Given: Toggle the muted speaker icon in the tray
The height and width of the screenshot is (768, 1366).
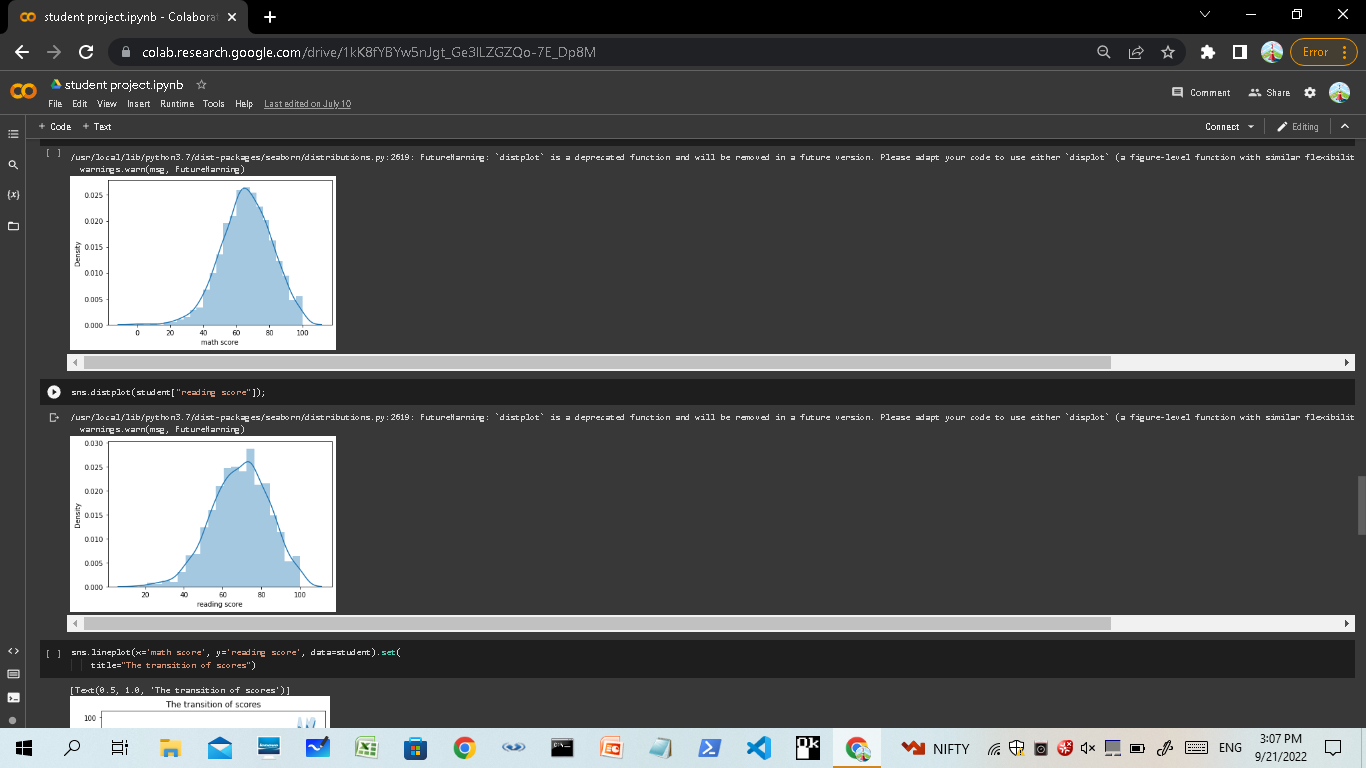Looking at the screenshot, I should (x=1088, y=748).
